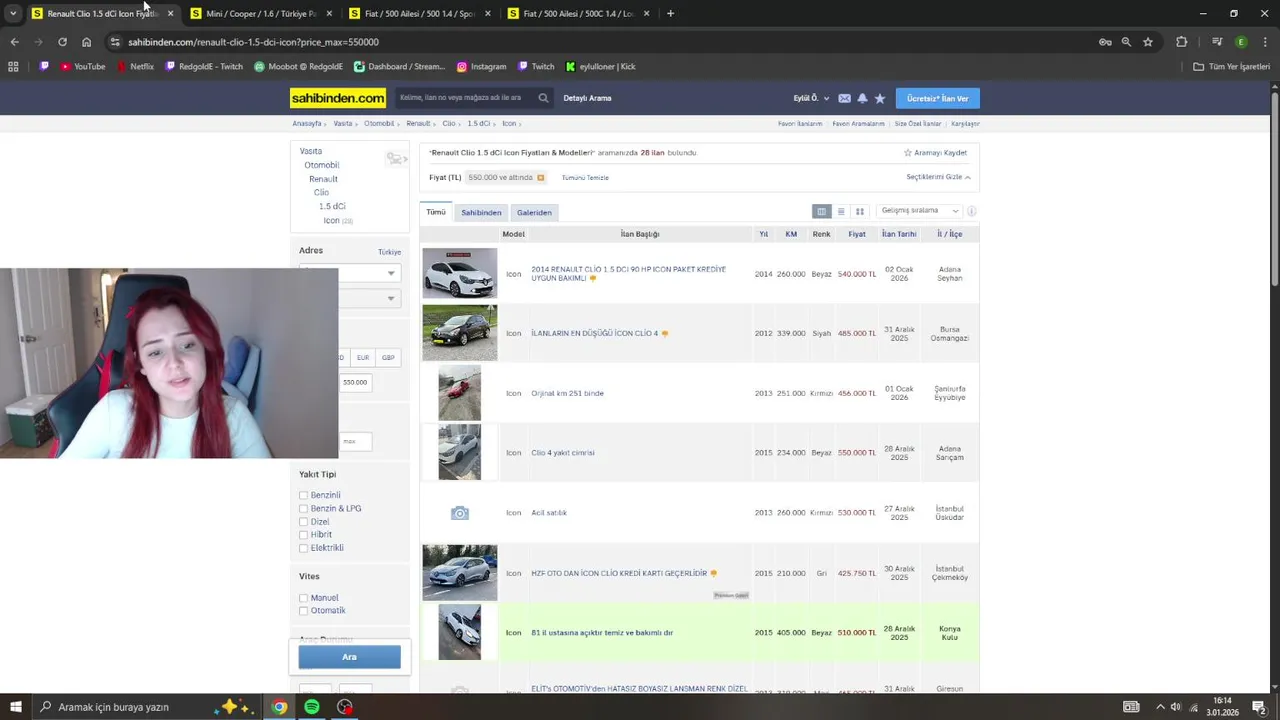Switch to Mini / Cooper browser tab
1280x720 pixels.
pyautogui.click(x=260, y=13)
